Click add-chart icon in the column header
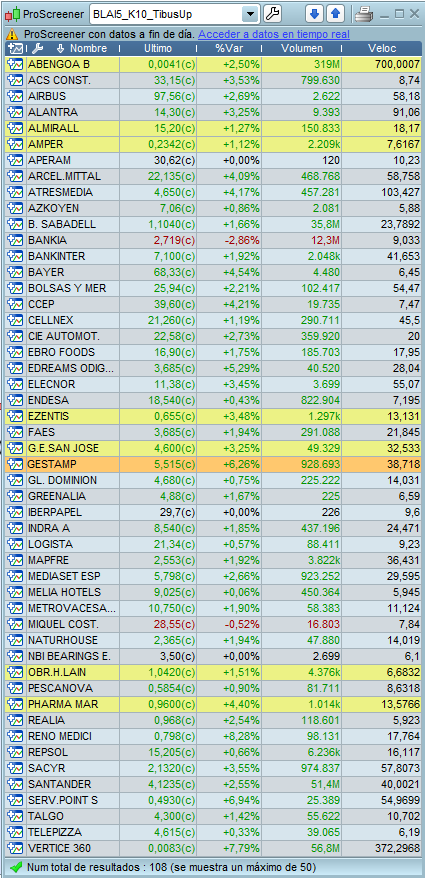Screen dimensions: 425x878 (x=16, y=48)
